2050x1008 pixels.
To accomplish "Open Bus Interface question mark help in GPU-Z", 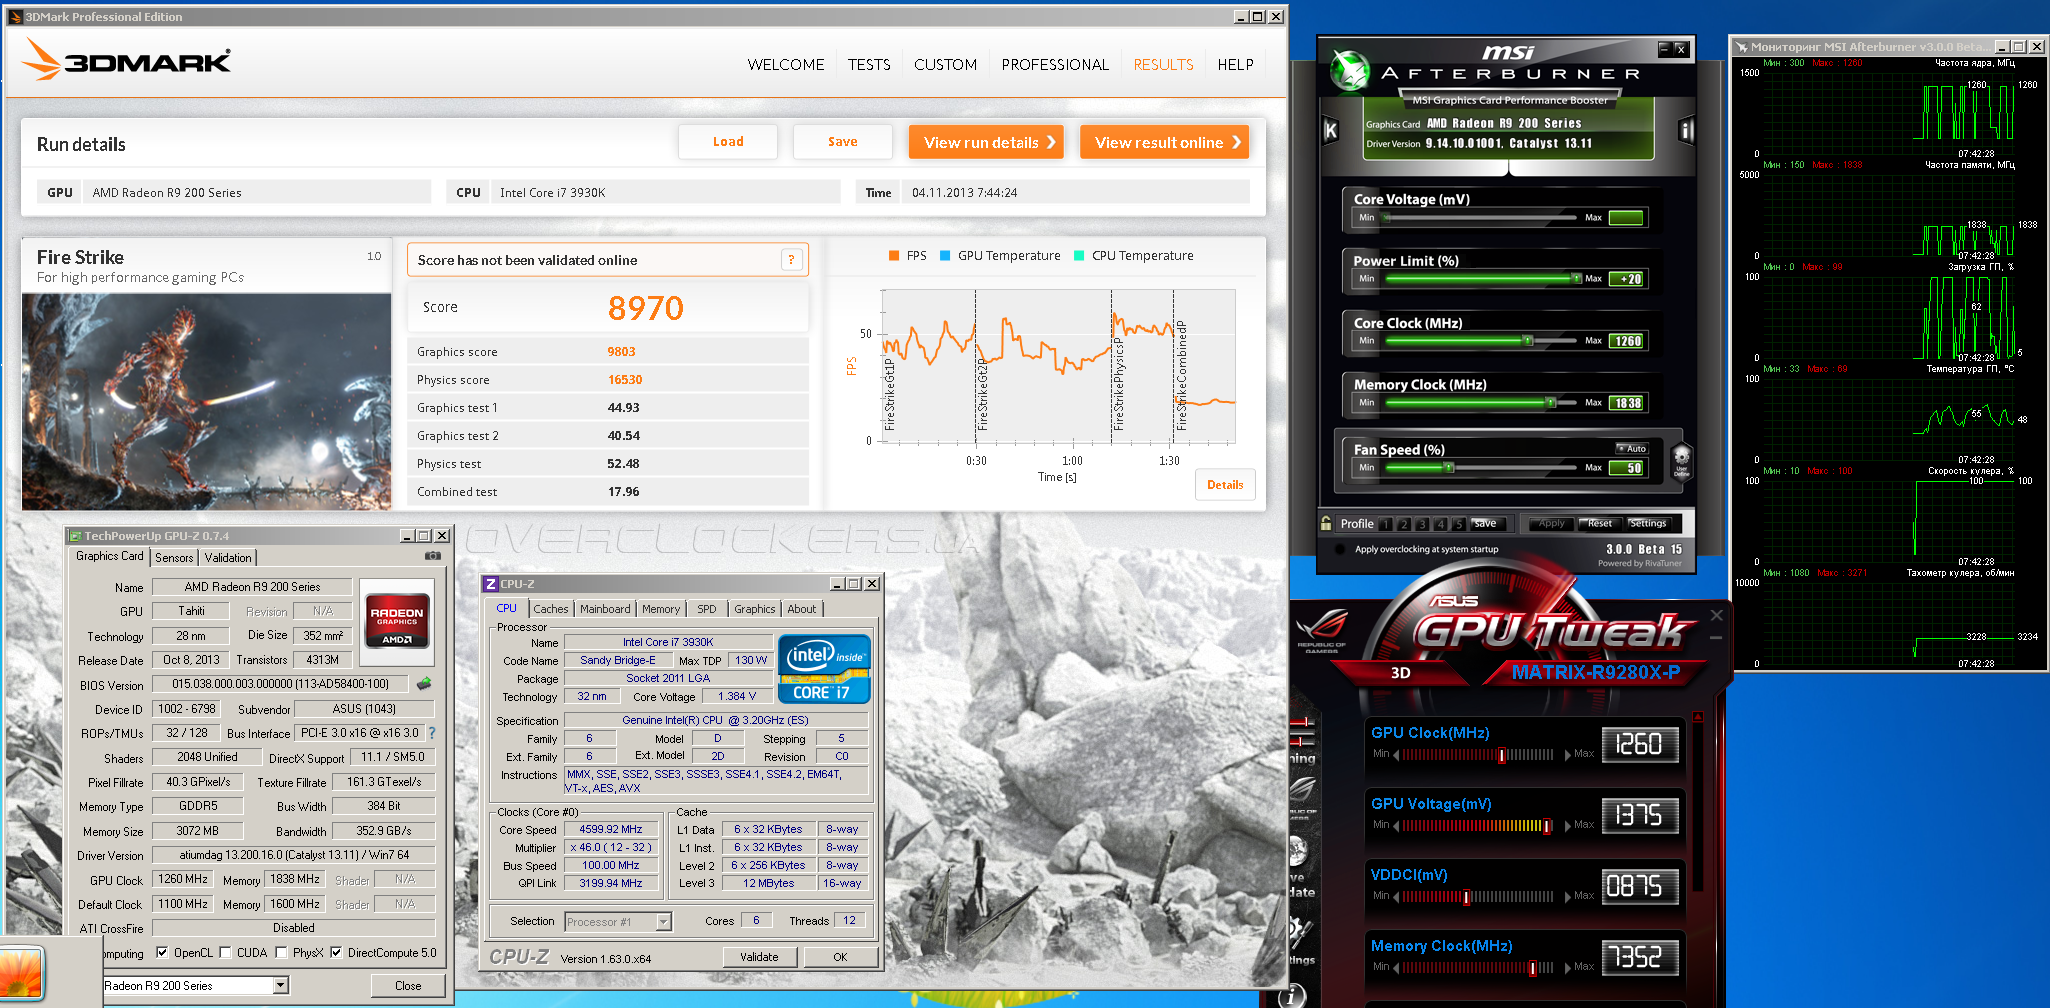I will coord(432,733).
